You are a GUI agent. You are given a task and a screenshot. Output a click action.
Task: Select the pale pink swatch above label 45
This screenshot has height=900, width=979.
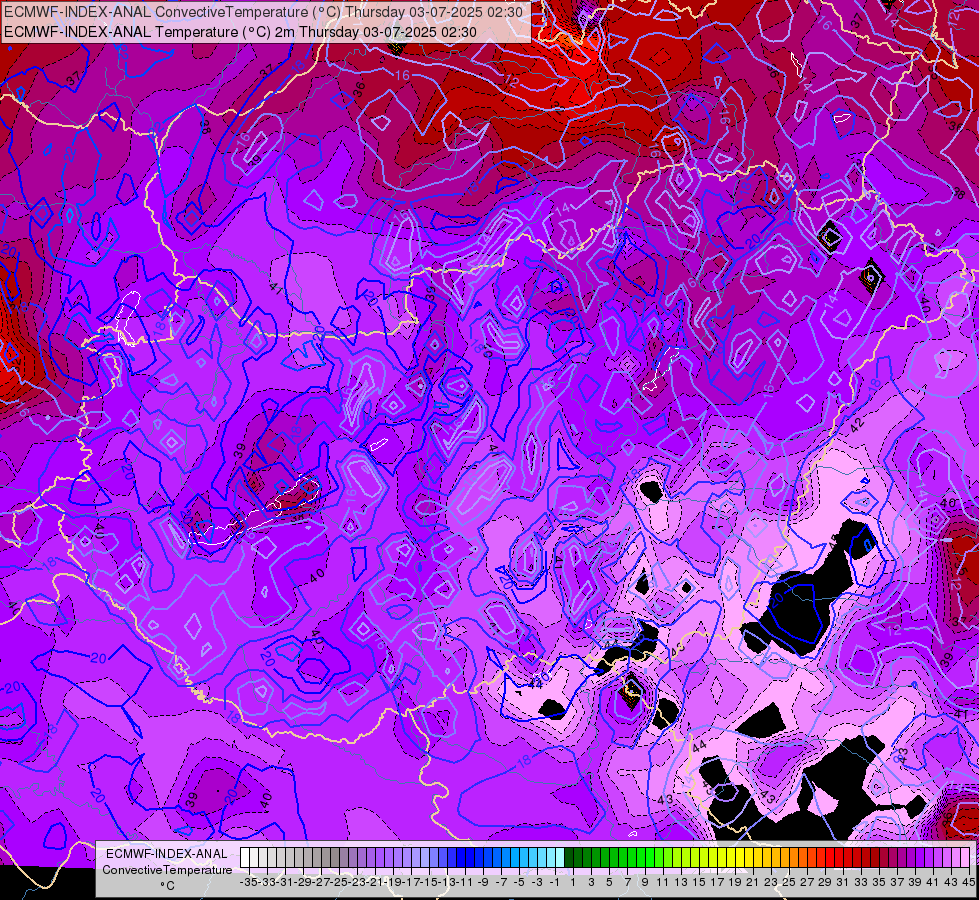965,857
